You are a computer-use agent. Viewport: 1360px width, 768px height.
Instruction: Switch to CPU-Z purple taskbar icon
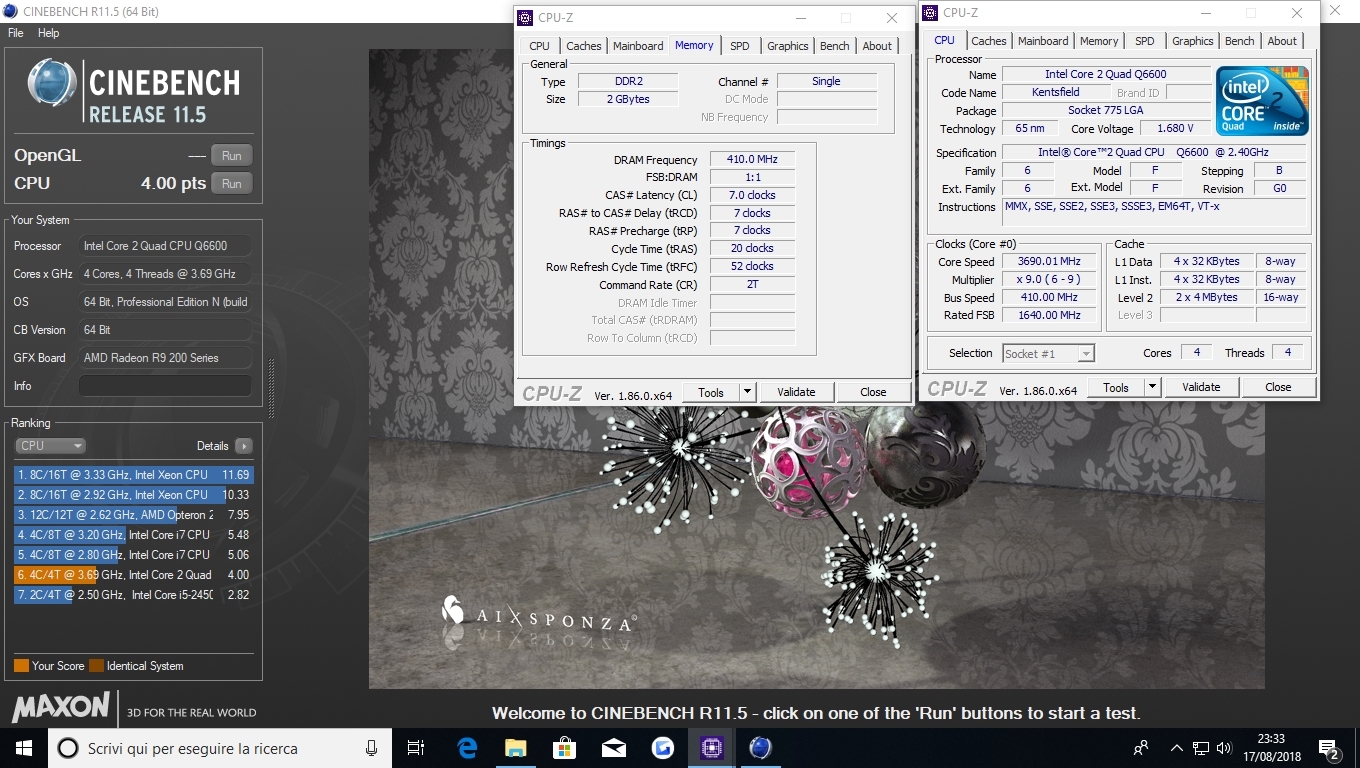point(711,748)
